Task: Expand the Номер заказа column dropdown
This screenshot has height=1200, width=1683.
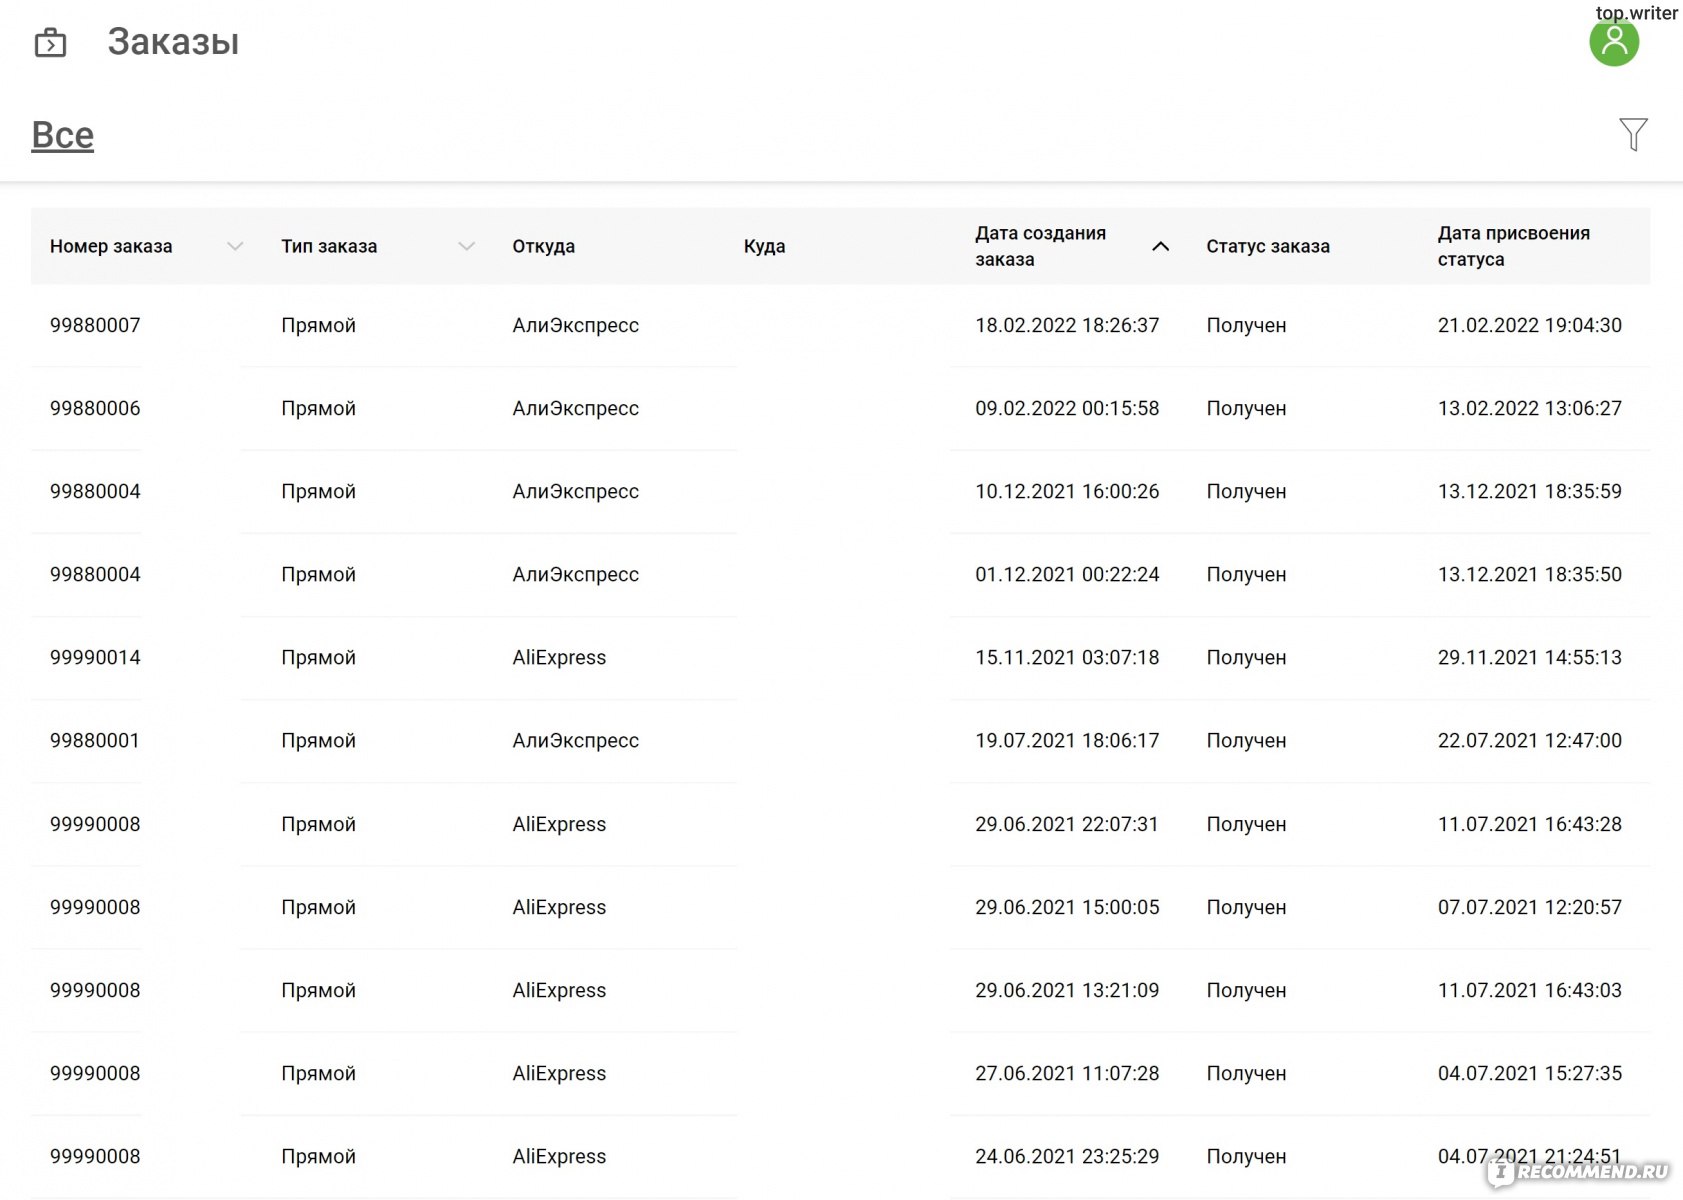Action: (235, 246)
